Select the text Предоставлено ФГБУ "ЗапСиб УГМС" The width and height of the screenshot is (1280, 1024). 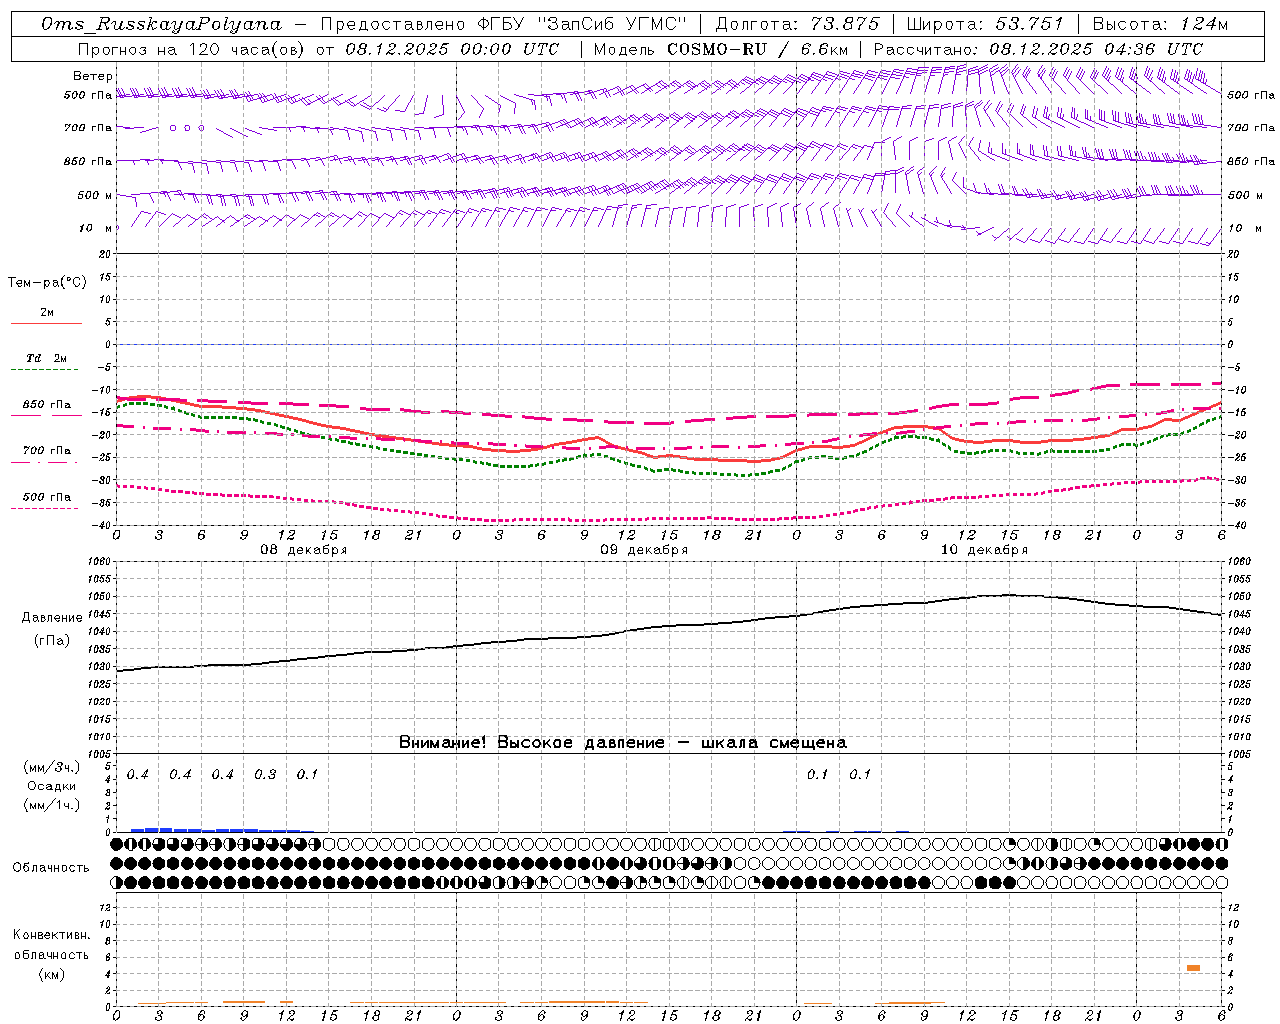pos(505,24)
